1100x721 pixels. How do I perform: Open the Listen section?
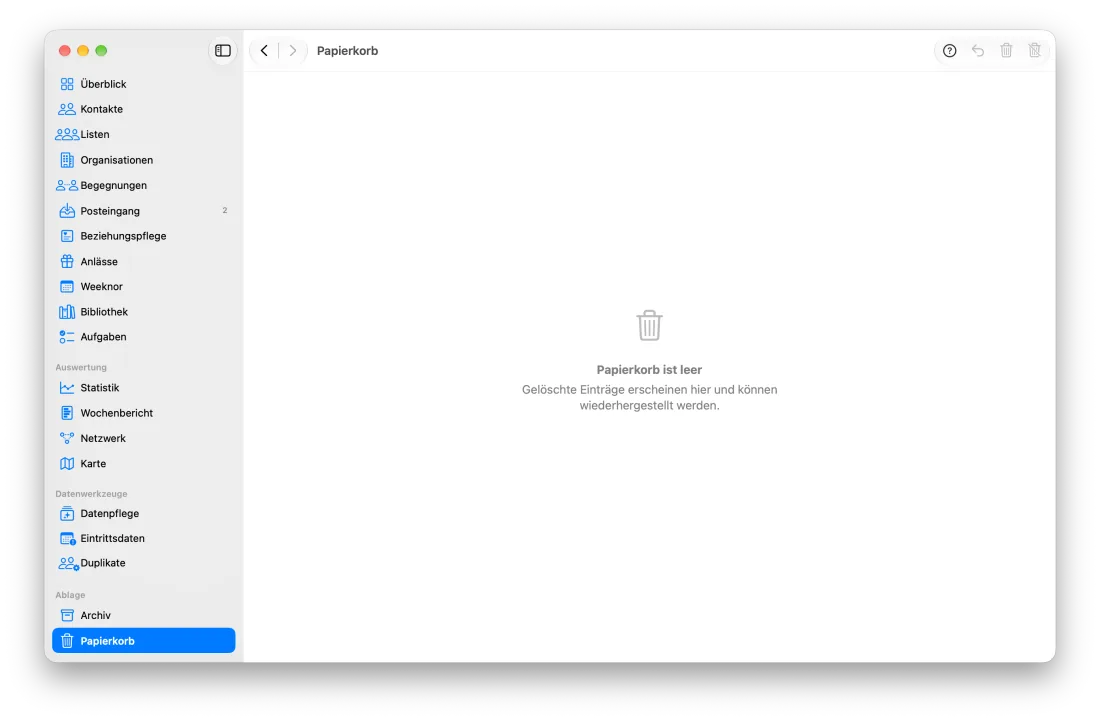(x=144, y=135)
